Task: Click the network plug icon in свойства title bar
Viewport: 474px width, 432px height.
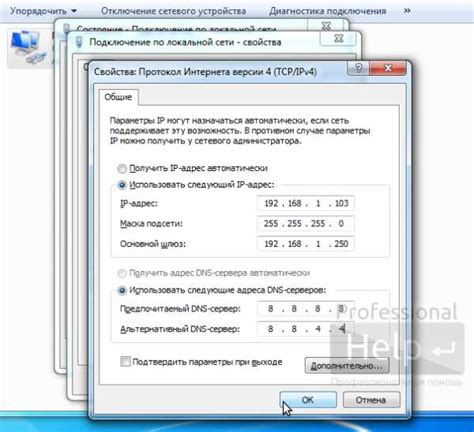Action: pos(79,42)
